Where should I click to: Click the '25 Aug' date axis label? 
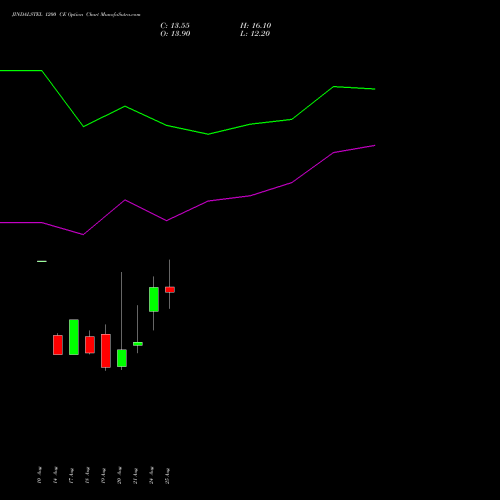pos(167,475)
